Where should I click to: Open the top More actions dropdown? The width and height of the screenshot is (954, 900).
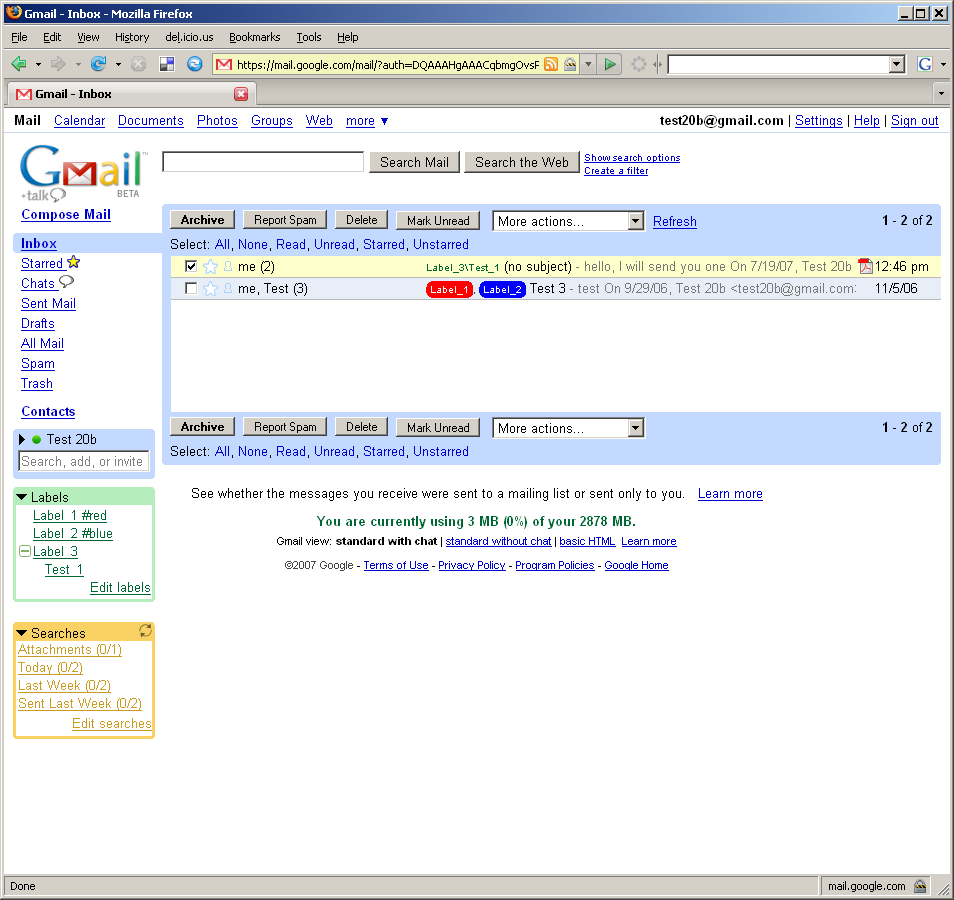pos(568,221)
